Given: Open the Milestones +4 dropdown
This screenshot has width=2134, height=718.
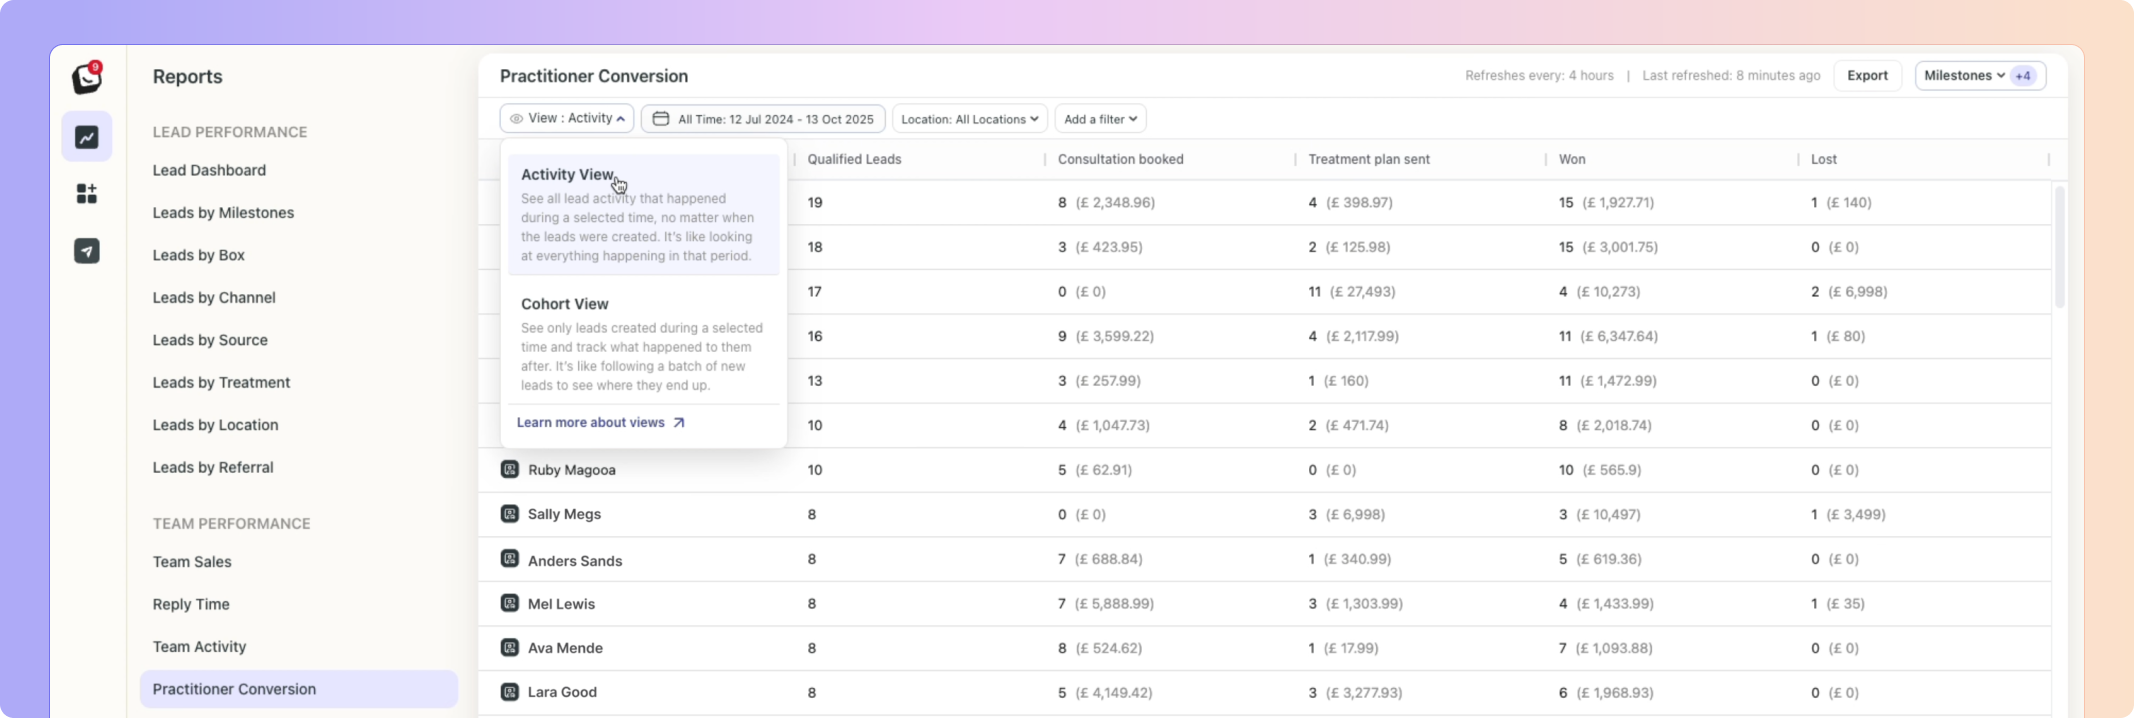Looking at the screenshot, I should [1979, 76].
